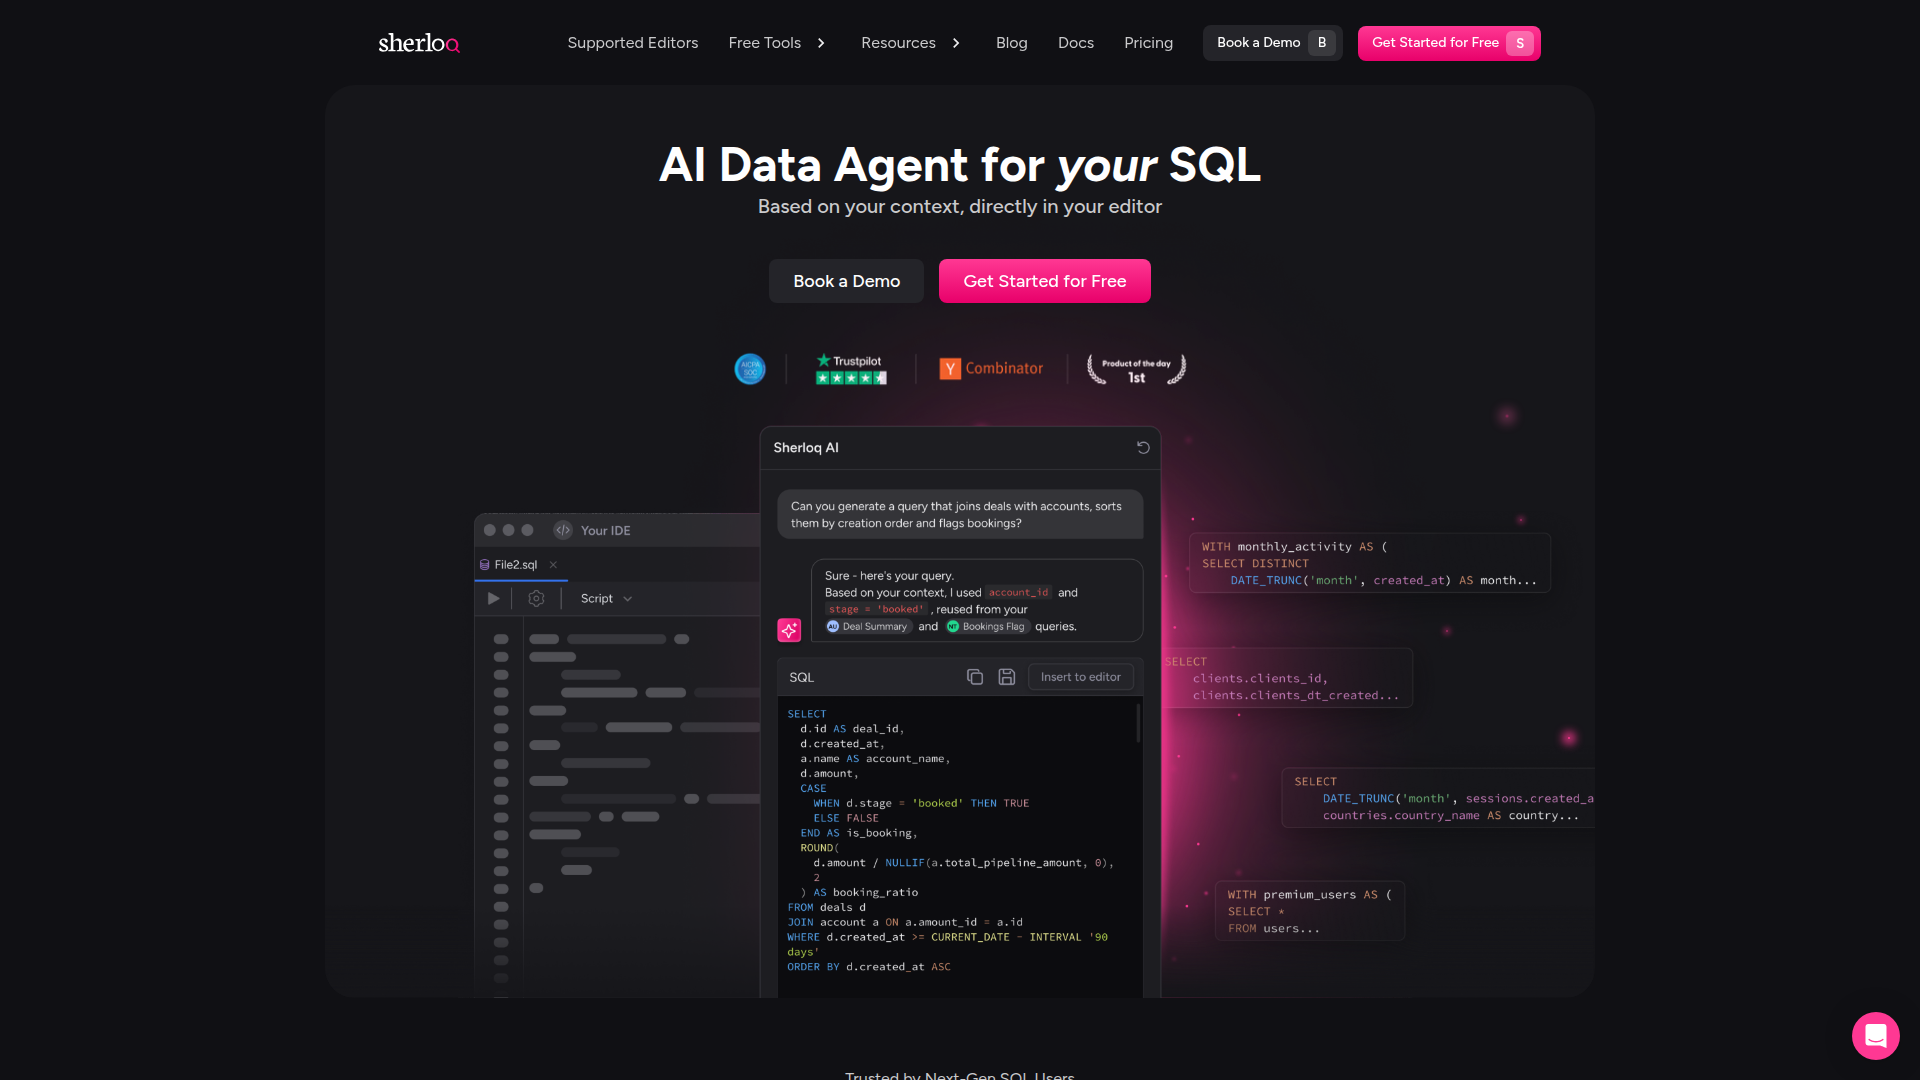Screen dimensions: 1920x1080
Task: Select the File2.sql tab
Action: (515, 565)
